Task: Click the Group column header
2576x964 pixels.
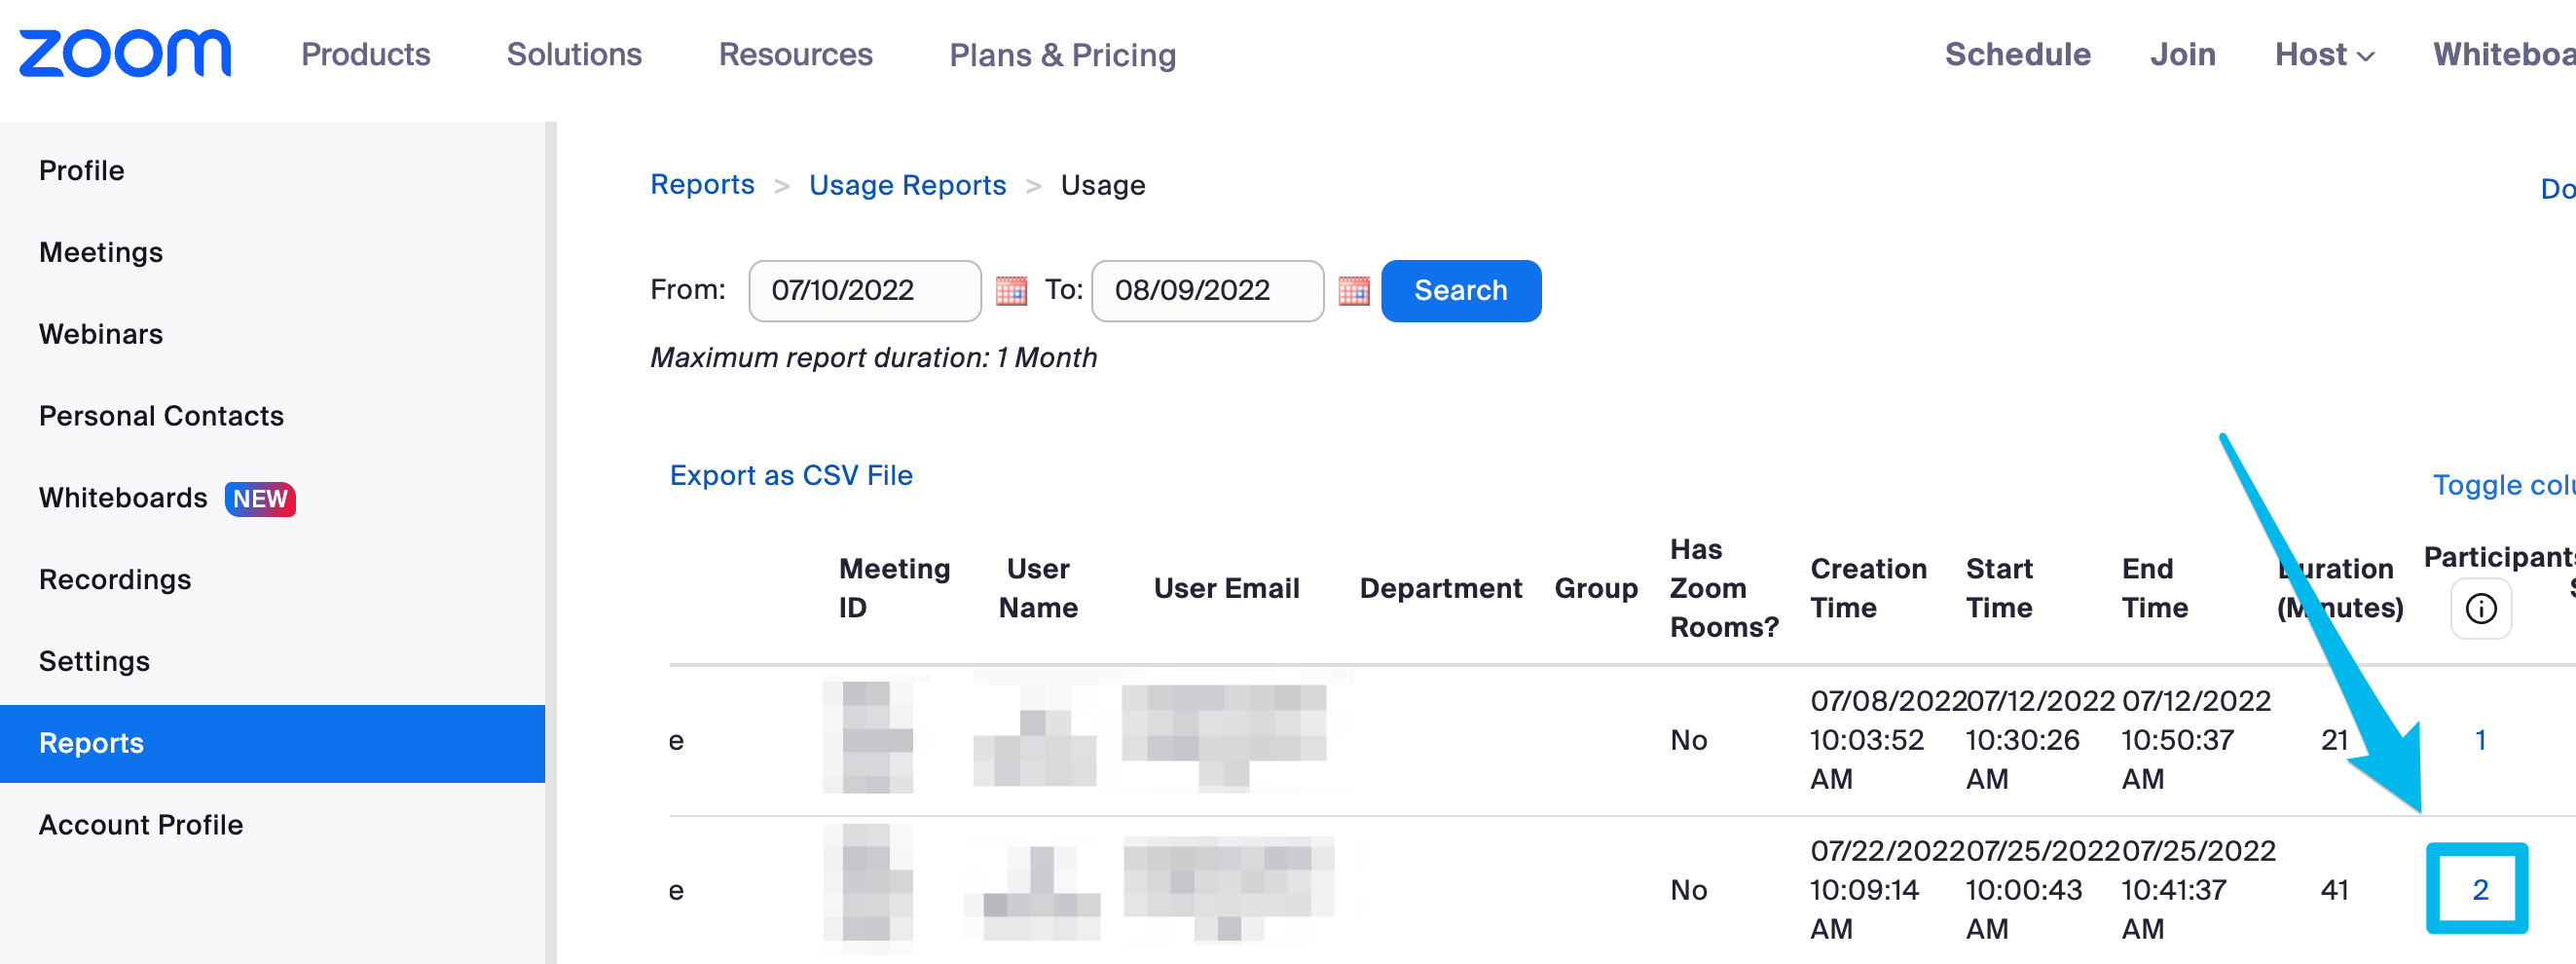Action: (x=1596, y=588)
